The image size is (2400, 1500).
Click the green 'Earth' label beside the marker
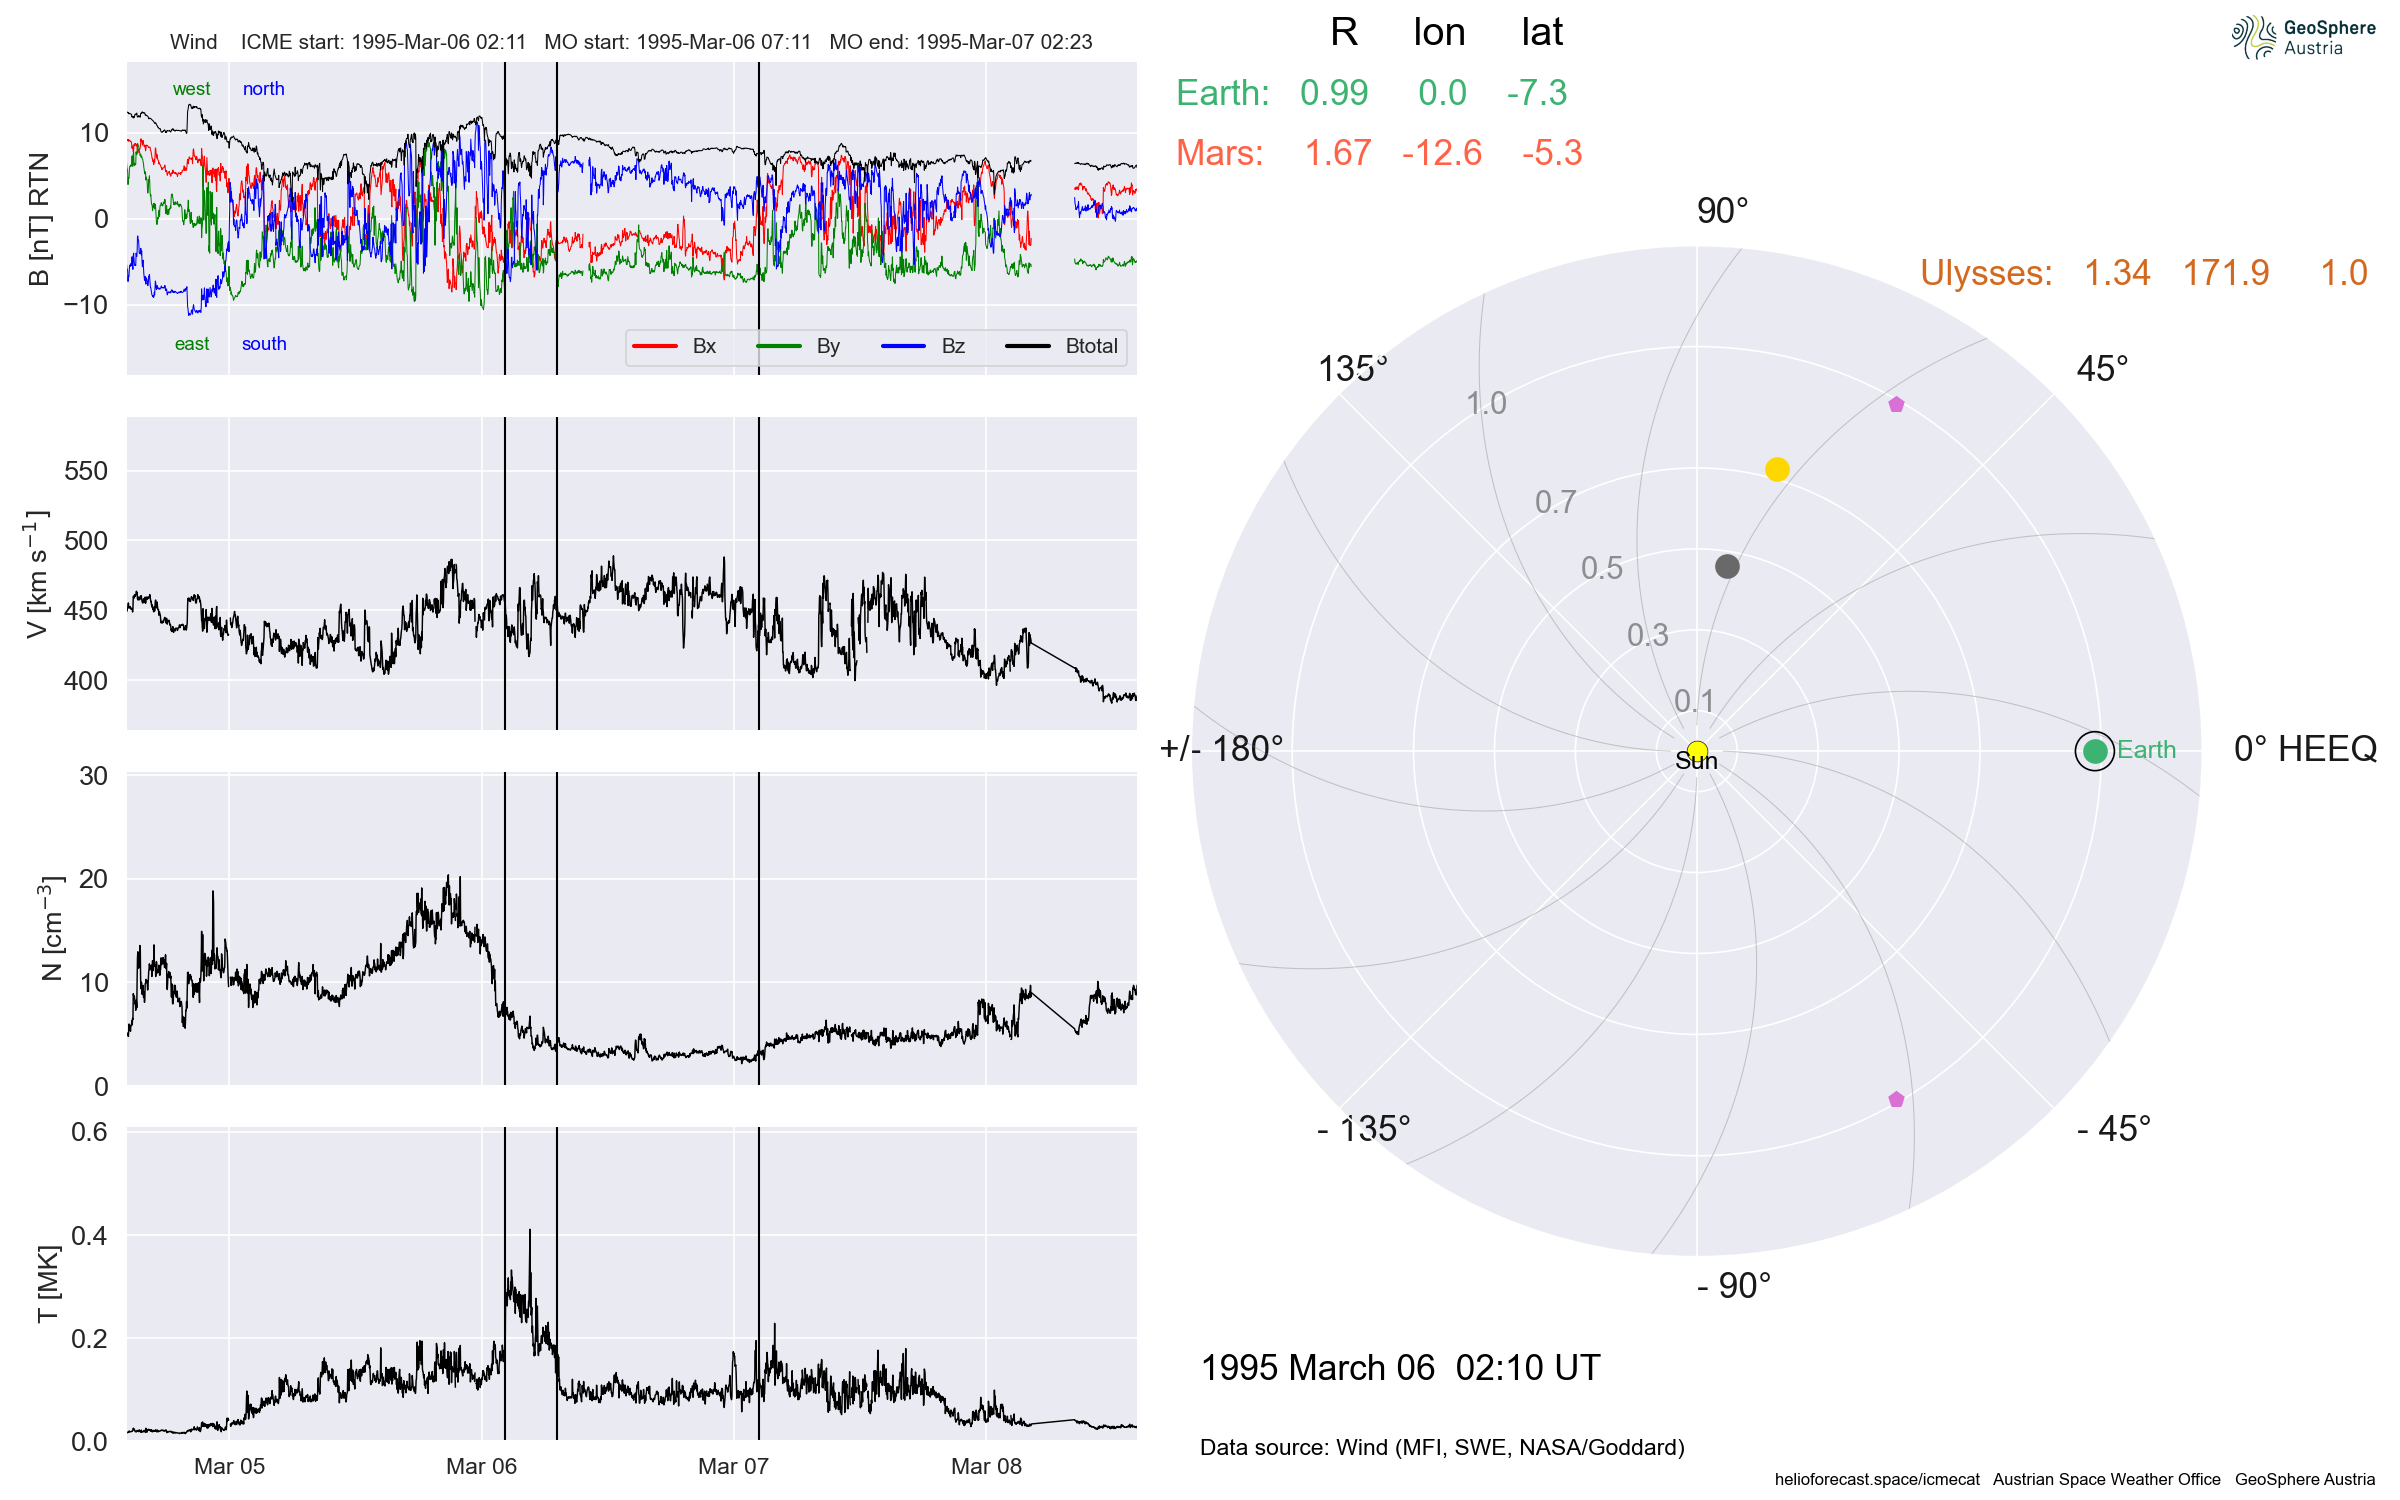(x=2146, y=750)
